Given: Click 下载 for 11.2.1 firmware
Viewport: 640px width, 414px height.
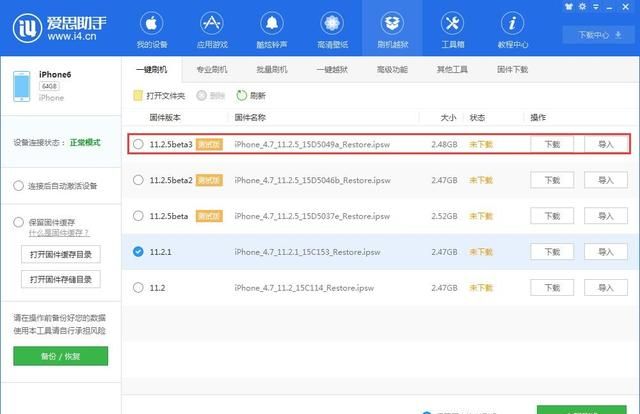Looking at the screenshot, I should click(x=552, y=252).
